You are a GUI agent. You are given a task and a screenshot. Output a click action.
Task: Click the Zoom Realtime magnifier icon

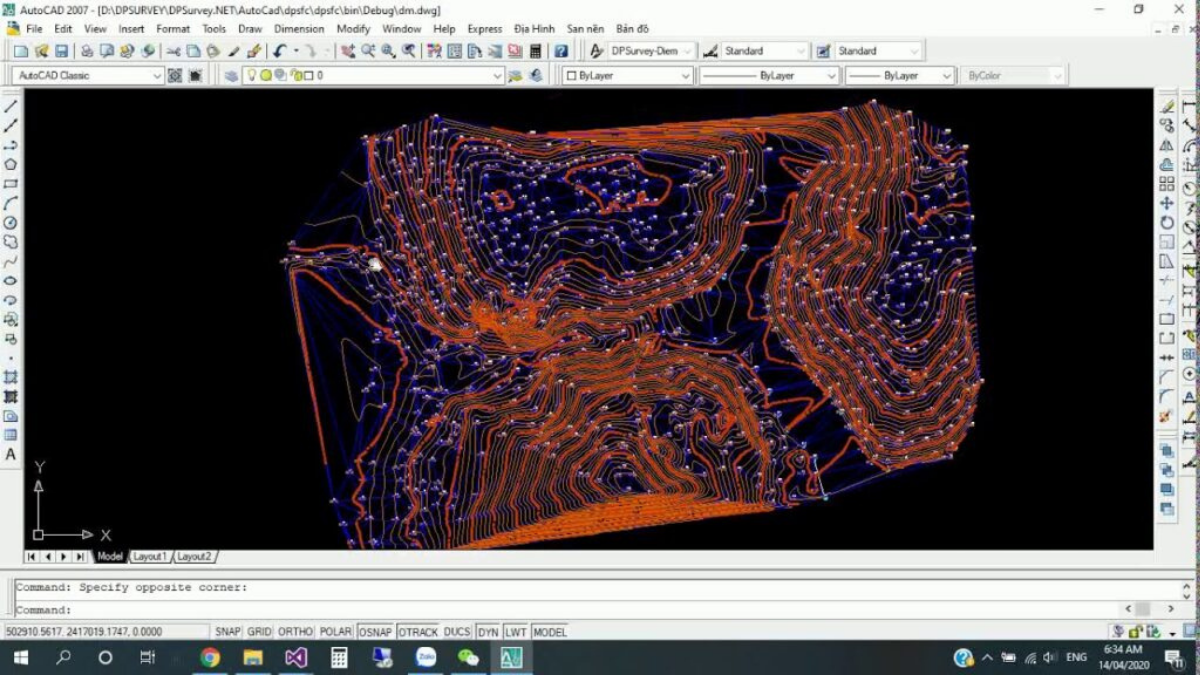click(x=369, y=51)
